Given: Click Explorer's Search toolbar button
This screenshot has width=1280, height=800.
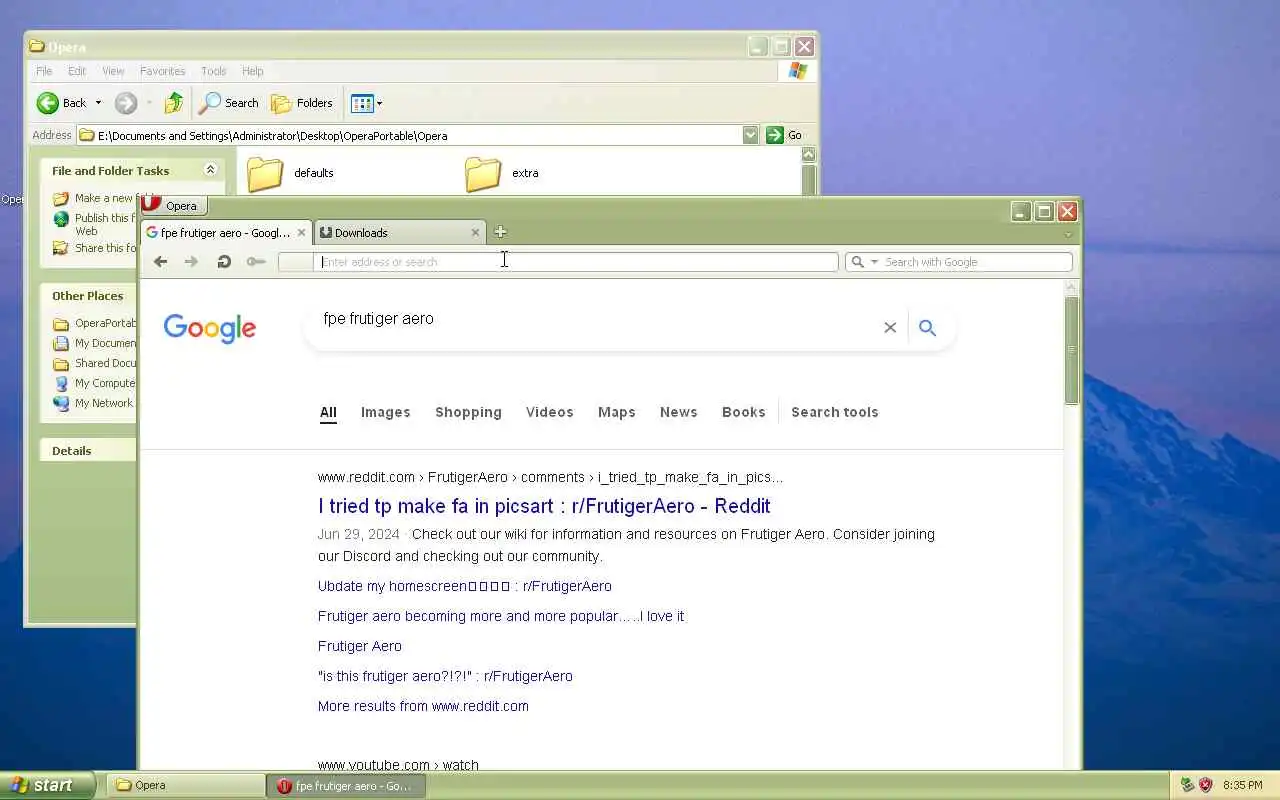Looking at the screenshot, I should click(229, 103).
